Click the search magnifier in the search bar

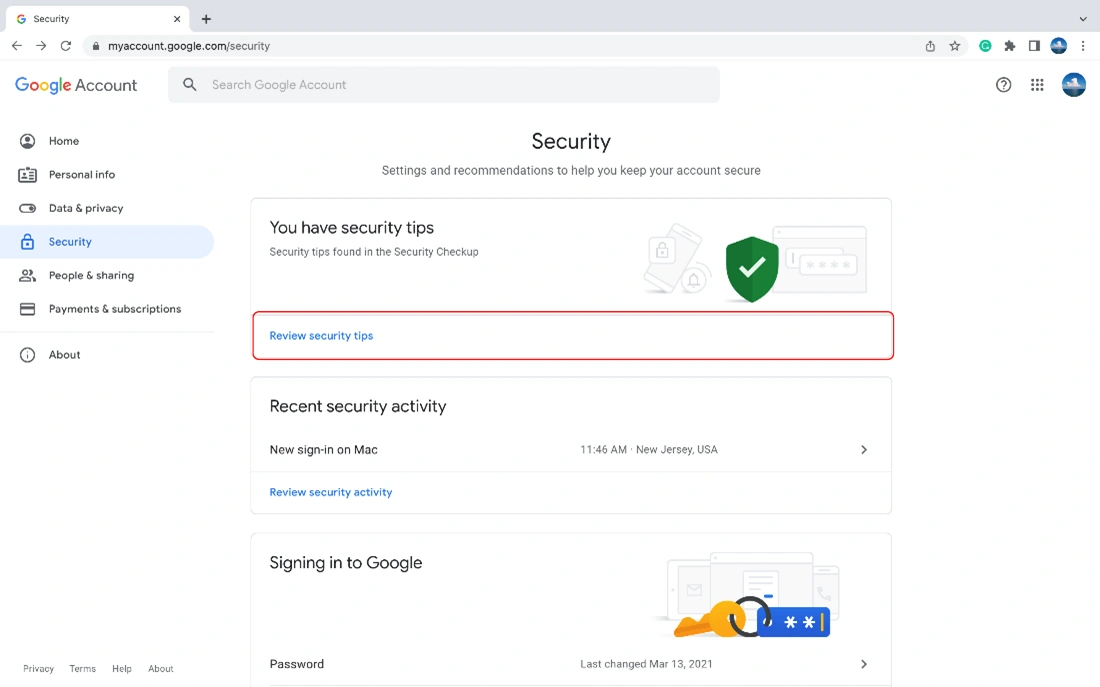(190, 85)
